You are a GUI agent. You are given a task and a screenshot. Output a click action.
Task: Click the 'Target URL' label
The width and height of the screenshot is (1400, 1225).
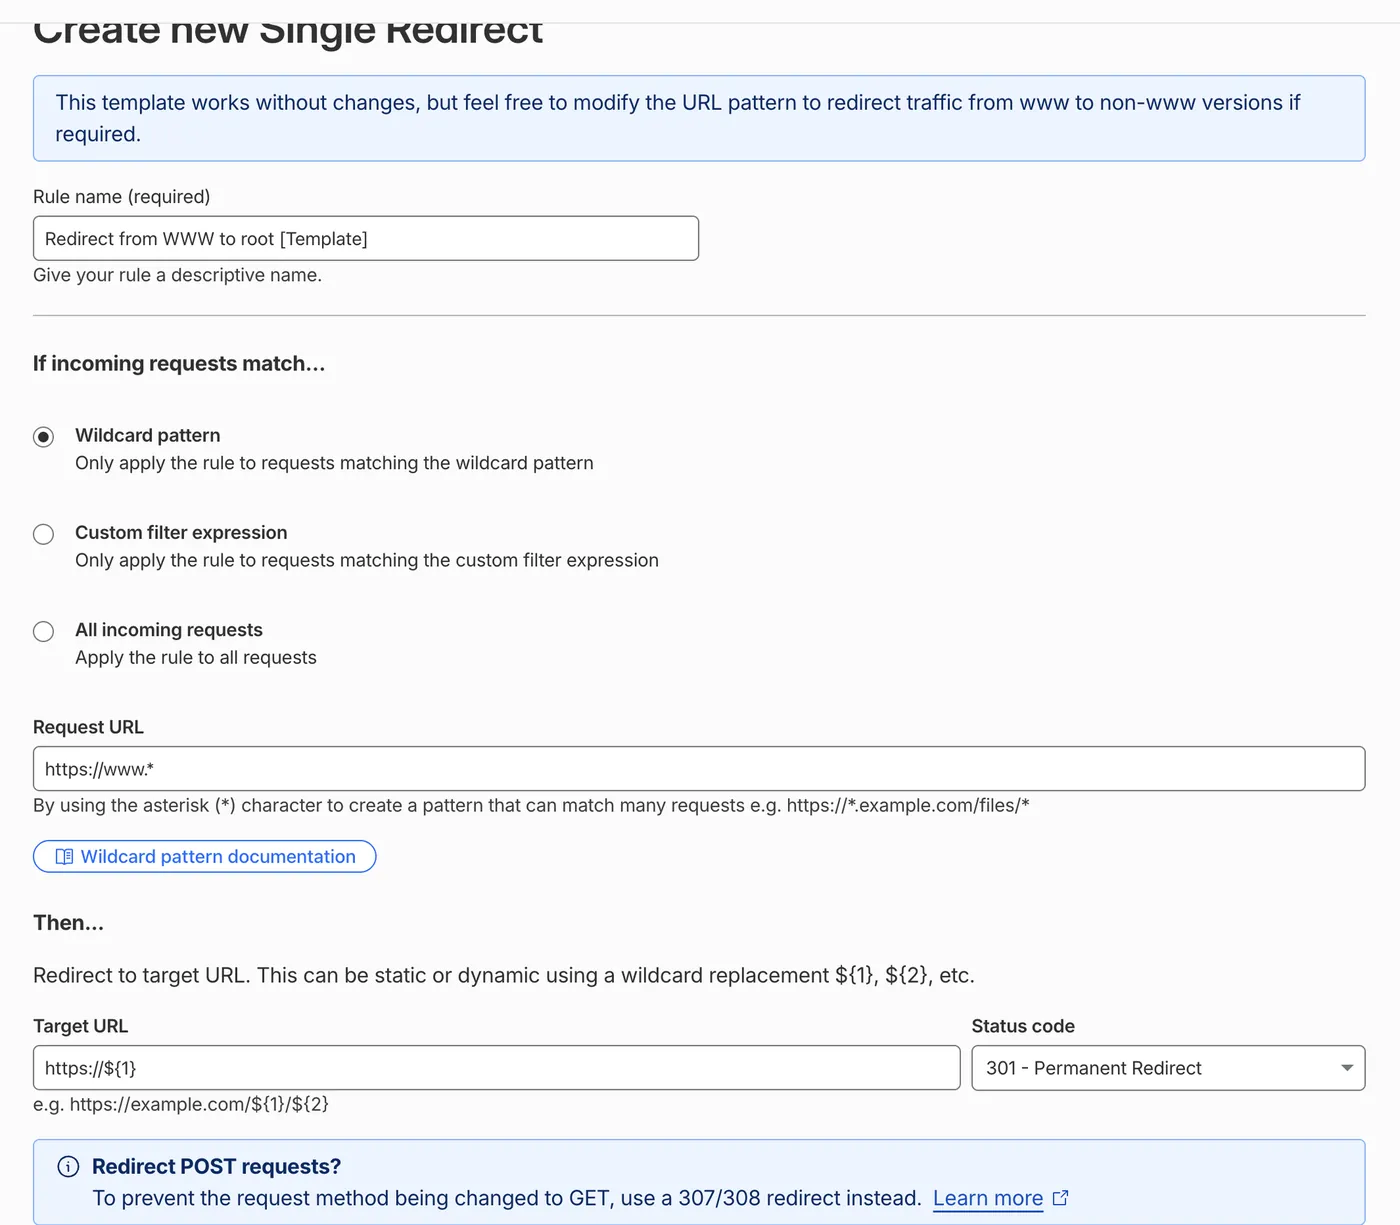pos(80,1026)
